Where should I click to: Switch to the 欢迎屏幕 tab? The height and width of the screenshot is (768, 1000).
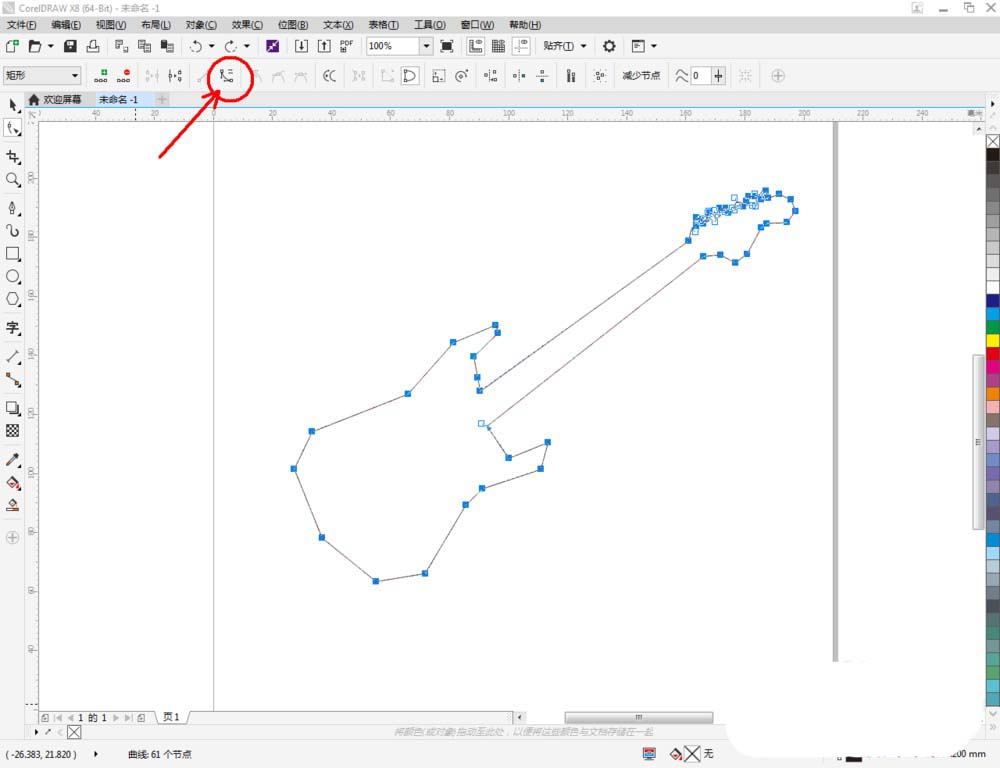(55, 100)
